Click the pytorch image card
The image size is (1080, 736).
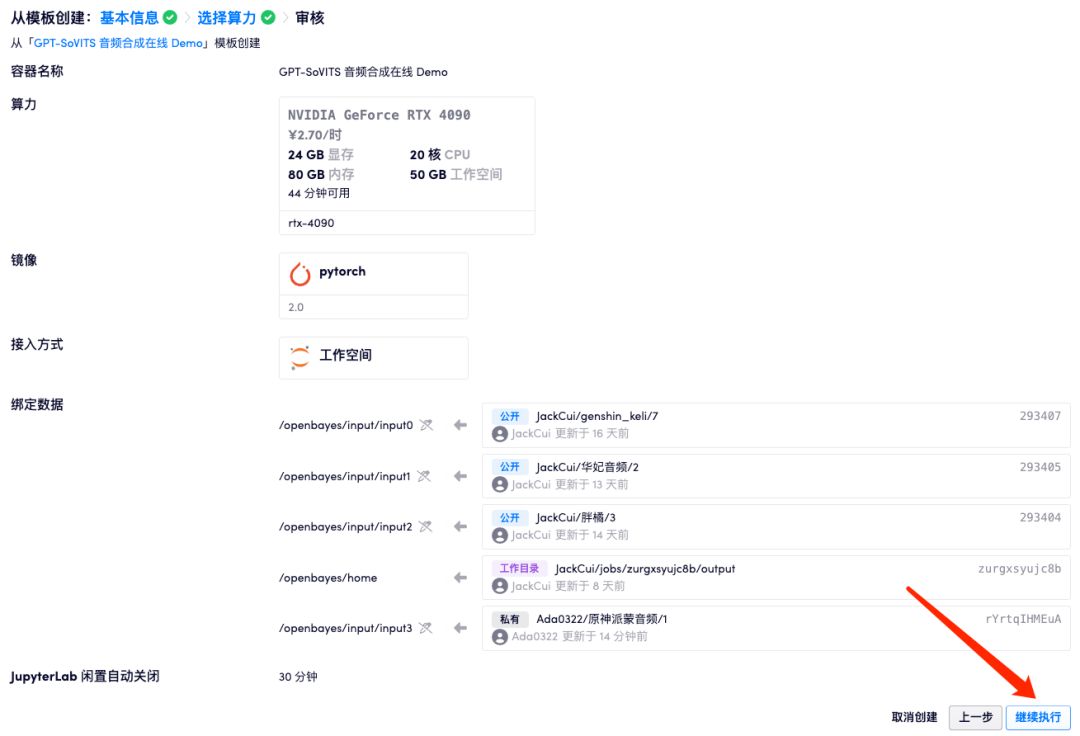coord(373,285)
